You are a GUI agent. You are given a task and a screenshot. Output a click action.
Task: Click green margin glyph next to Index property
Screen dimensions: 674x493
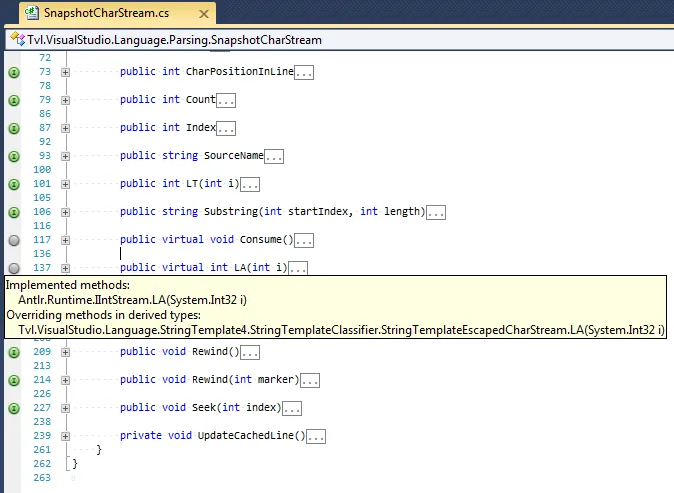[14, 128]
